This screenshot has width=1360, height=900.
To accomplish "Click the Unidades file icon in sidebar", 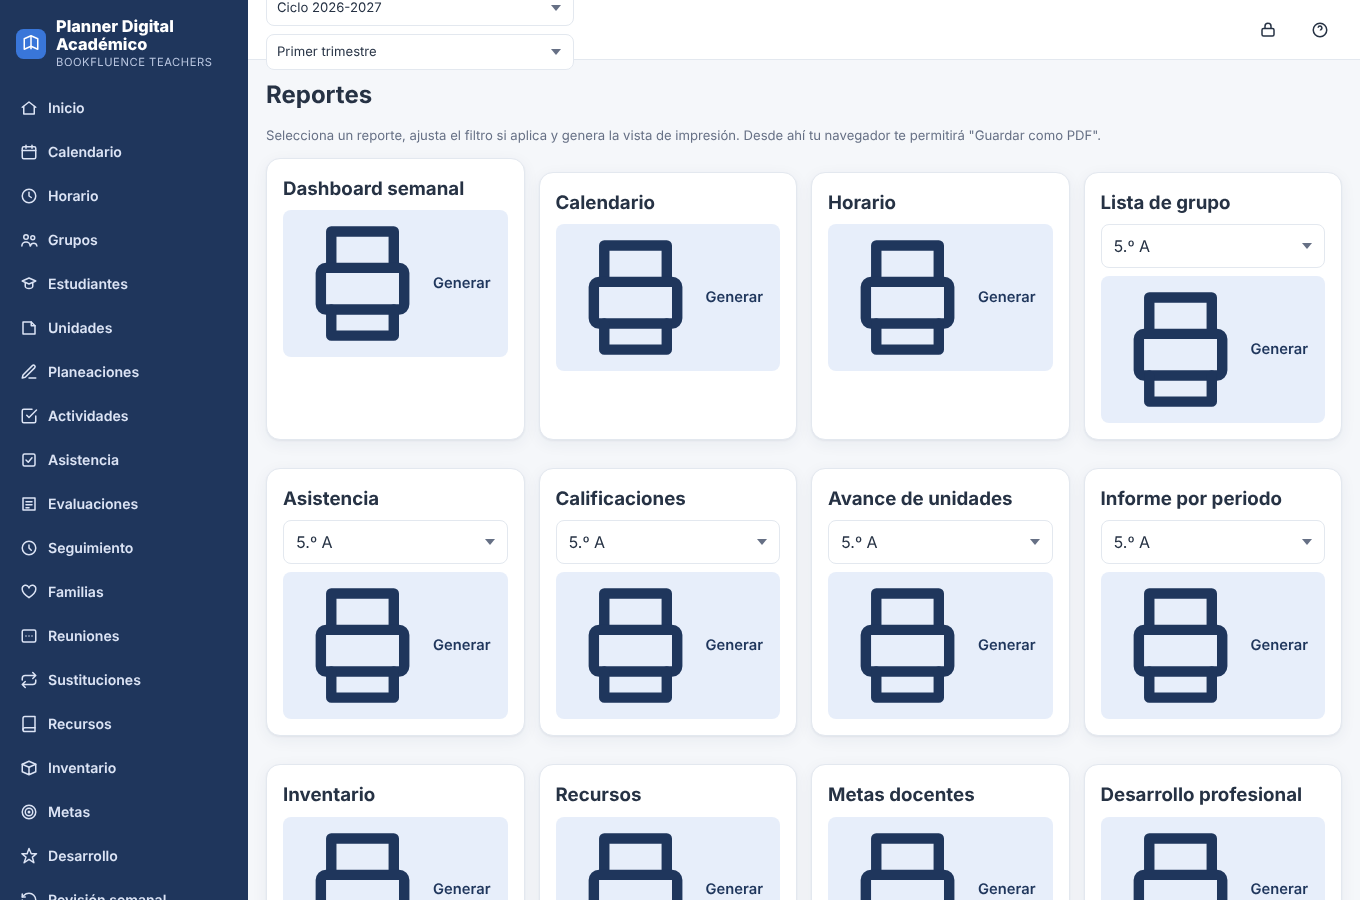I will pos(29,328).
